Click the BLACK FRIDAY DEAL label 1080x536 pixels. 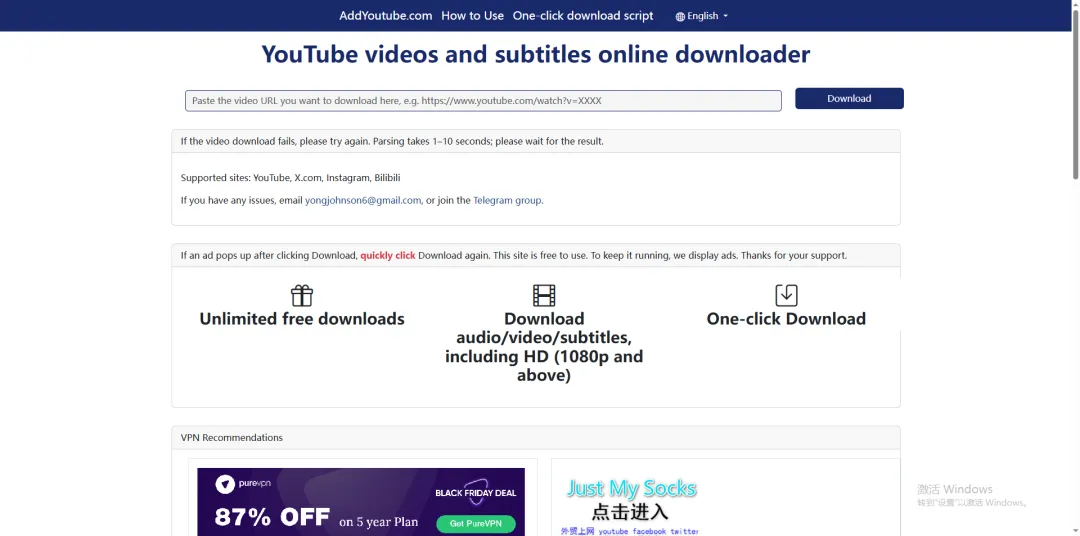pyautogui.click(x=475, y=493)
